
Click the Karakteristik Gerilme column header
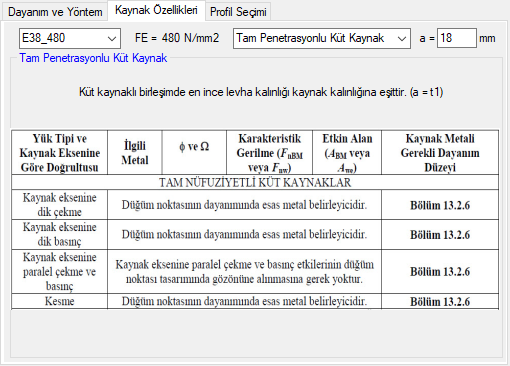coord(270,153)
